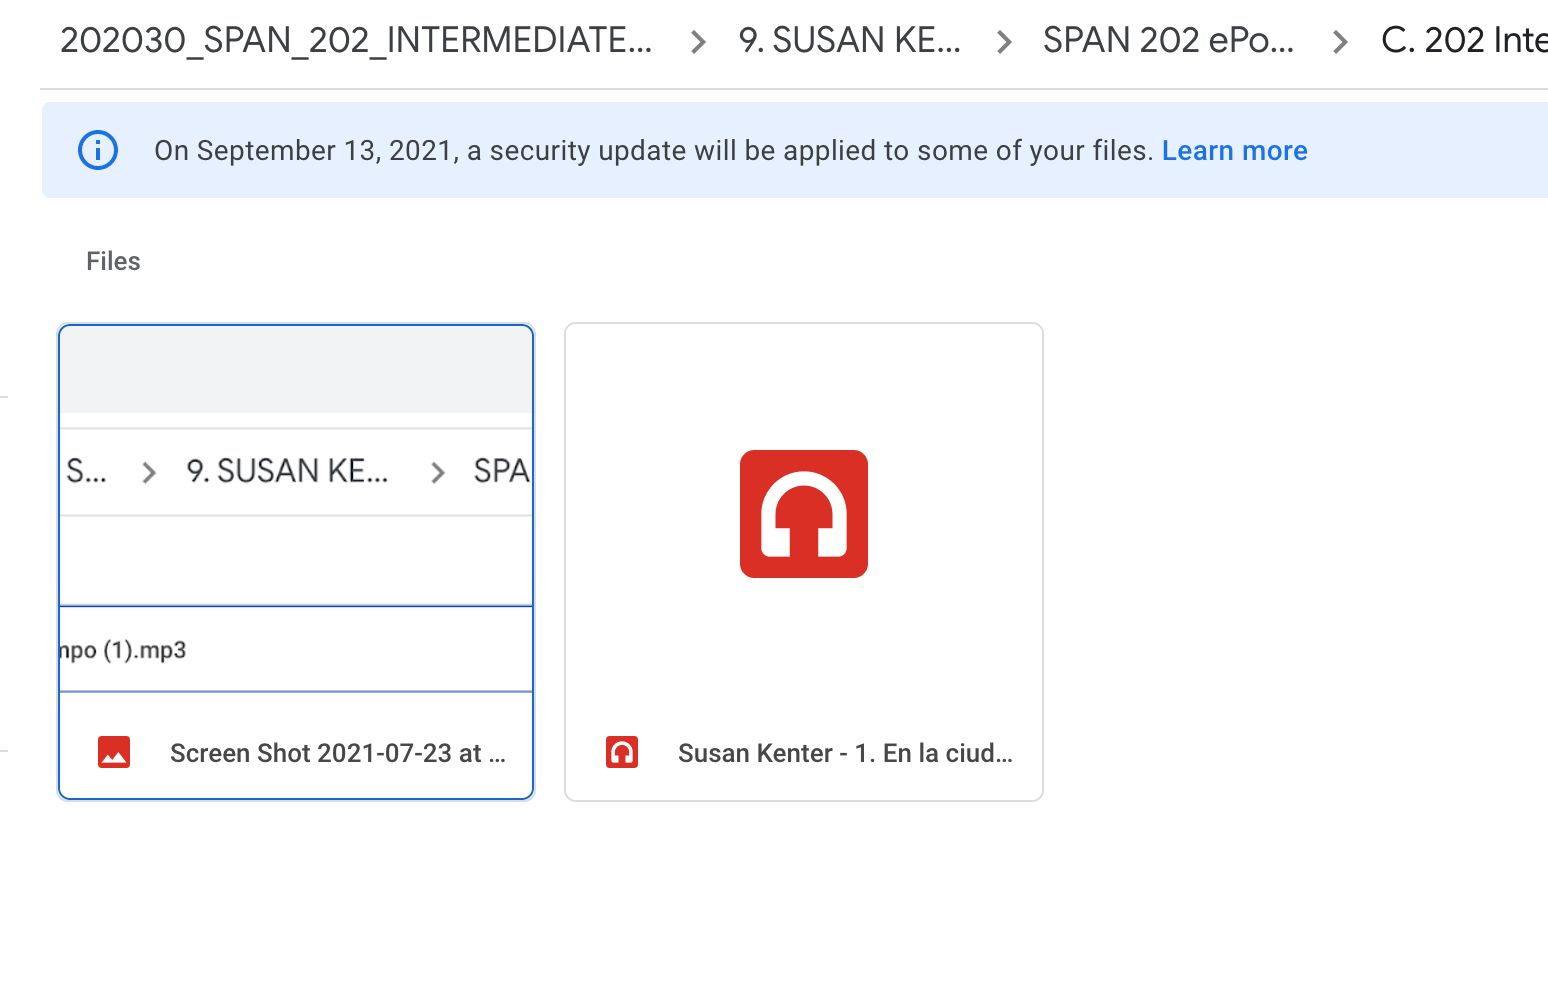Click chevron after SPAN 202 ePo... breadcrumb
The image size is (1548, 988).
pyautogui.click(x=1340, y=42)
